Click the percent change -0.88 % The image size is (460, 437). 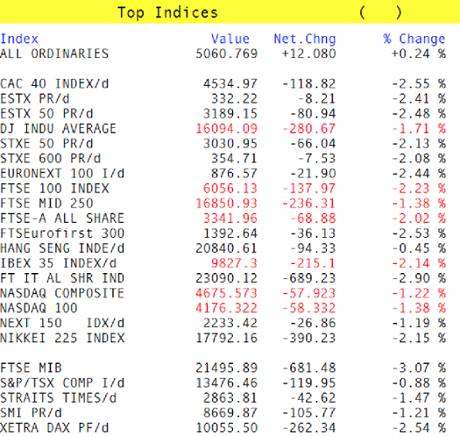419,383
